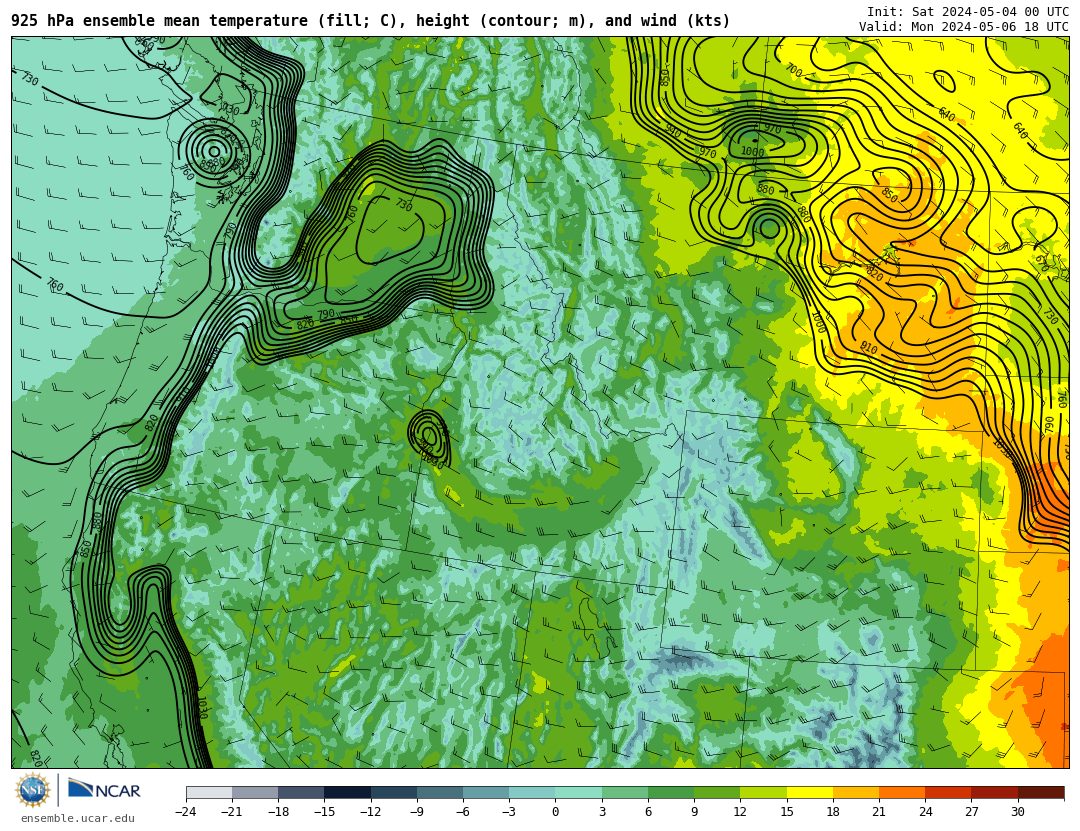Screen dimensions: 1080x831
Task: Click the colorbar label '21'
Action: click(879, 812)
